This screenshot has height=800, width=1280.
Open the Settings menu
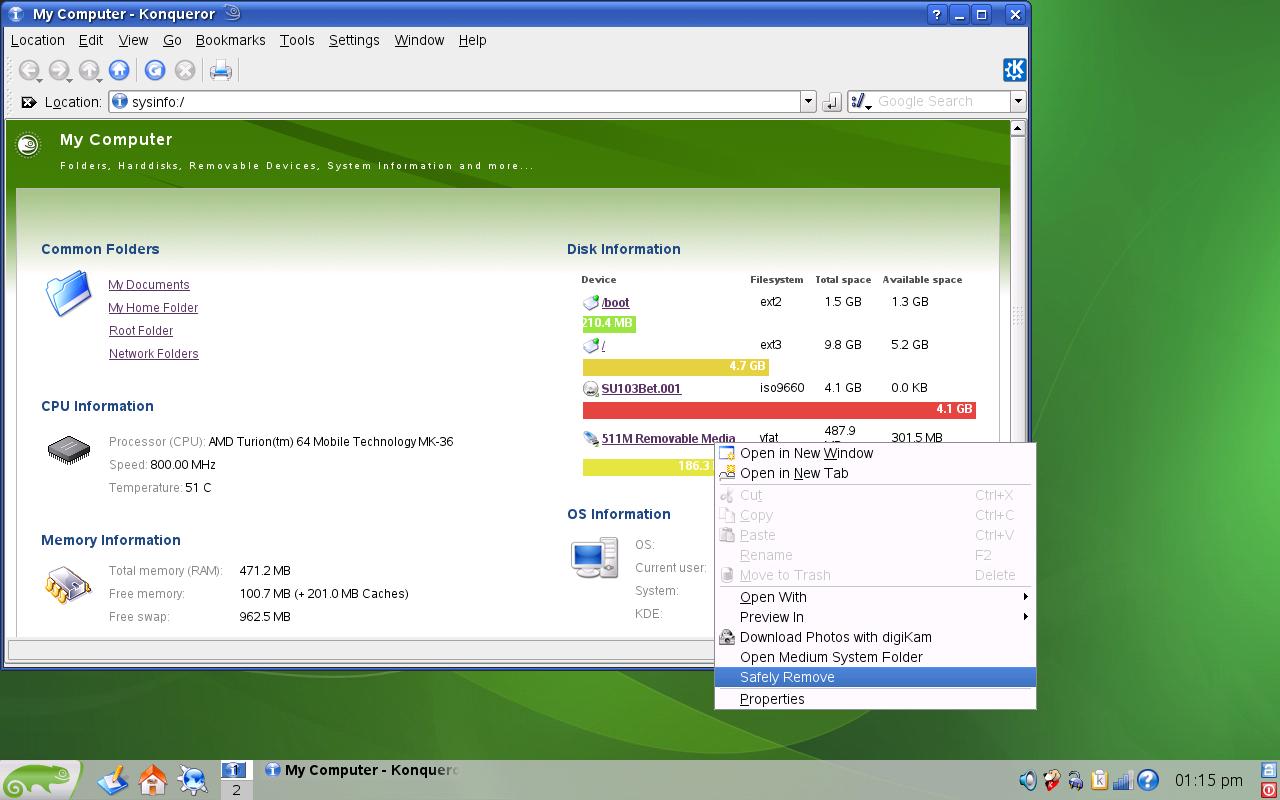(x=354, y=40)
